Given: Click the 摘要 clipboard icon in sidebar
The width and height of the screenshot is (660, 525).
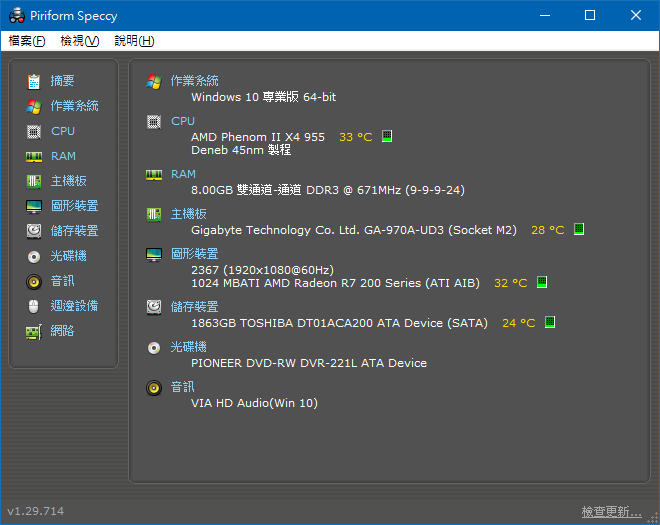Looking at the screenshot, I should click(34, 81).
